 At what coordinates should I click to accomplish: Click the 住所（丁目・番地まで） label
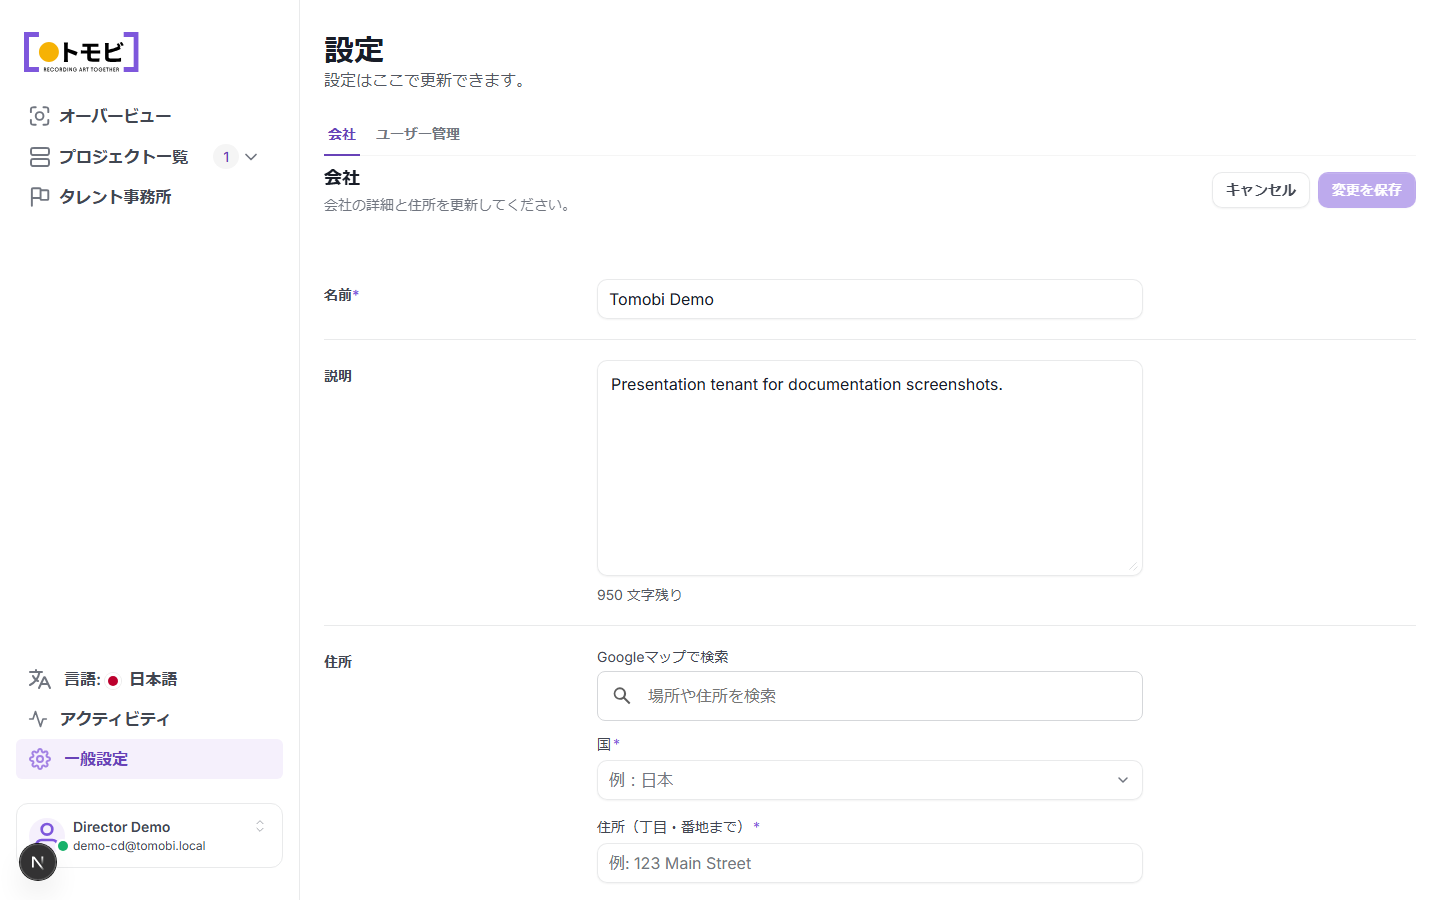coord(671,827)
